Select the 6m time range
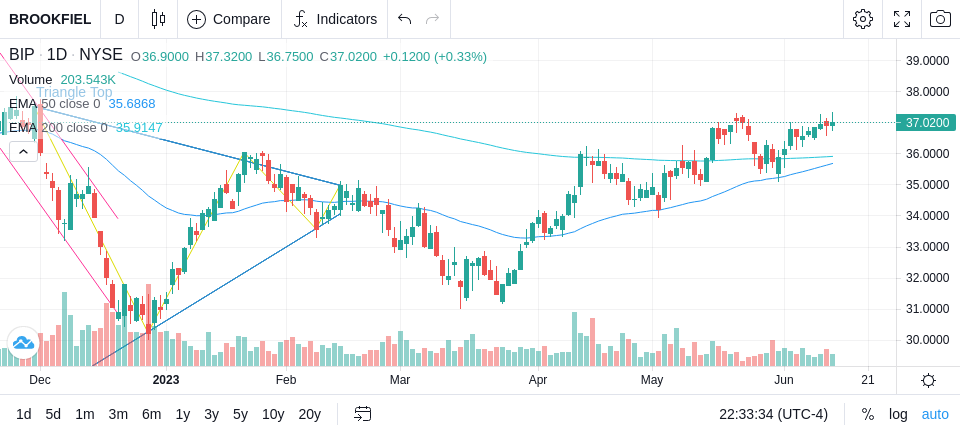Image resolution: width=960 pixels, height=433 pixels. pyautogui.click(x=151, y=415)
